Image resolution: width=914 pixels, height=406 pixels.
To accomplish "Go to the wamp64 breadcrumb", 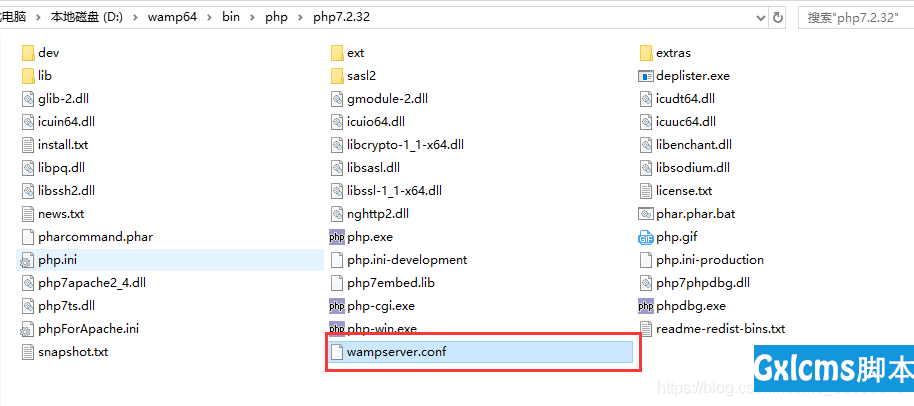I will [172, 17].
